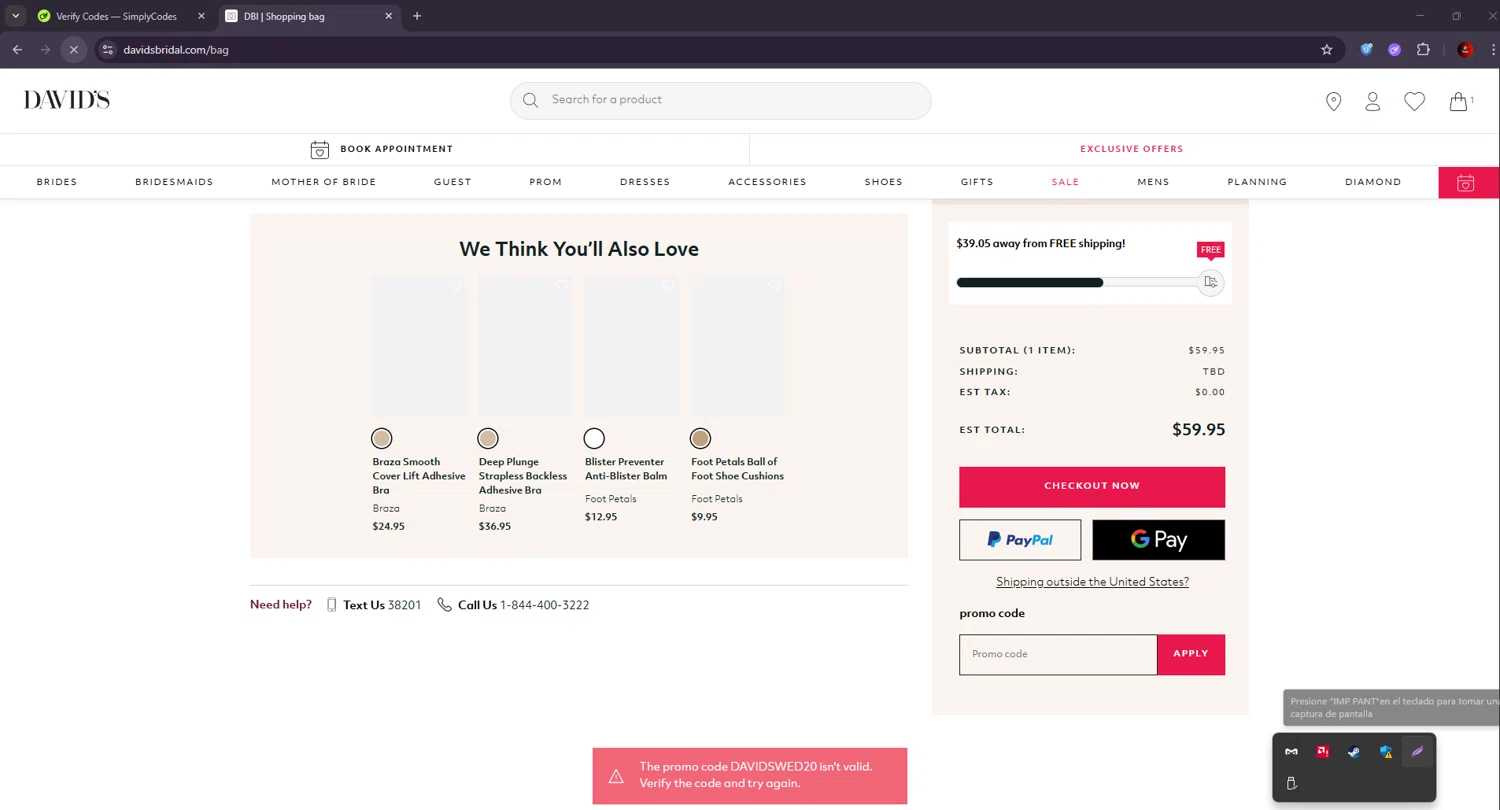Bookmark this page with the star icon
Image resolution: width=1500 pixels, height=810 pixels.
[1327, 49]
